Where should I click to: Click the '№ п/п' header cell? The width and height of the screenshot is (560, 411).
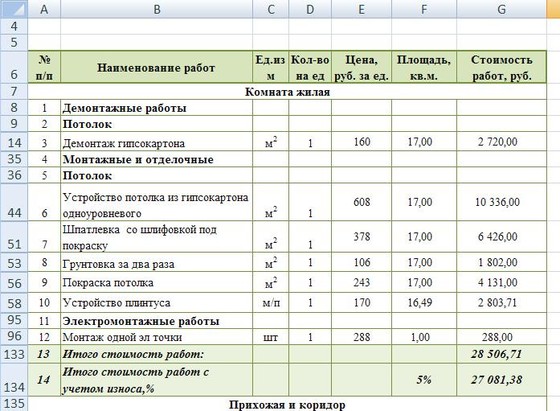[x=44, y=67]
